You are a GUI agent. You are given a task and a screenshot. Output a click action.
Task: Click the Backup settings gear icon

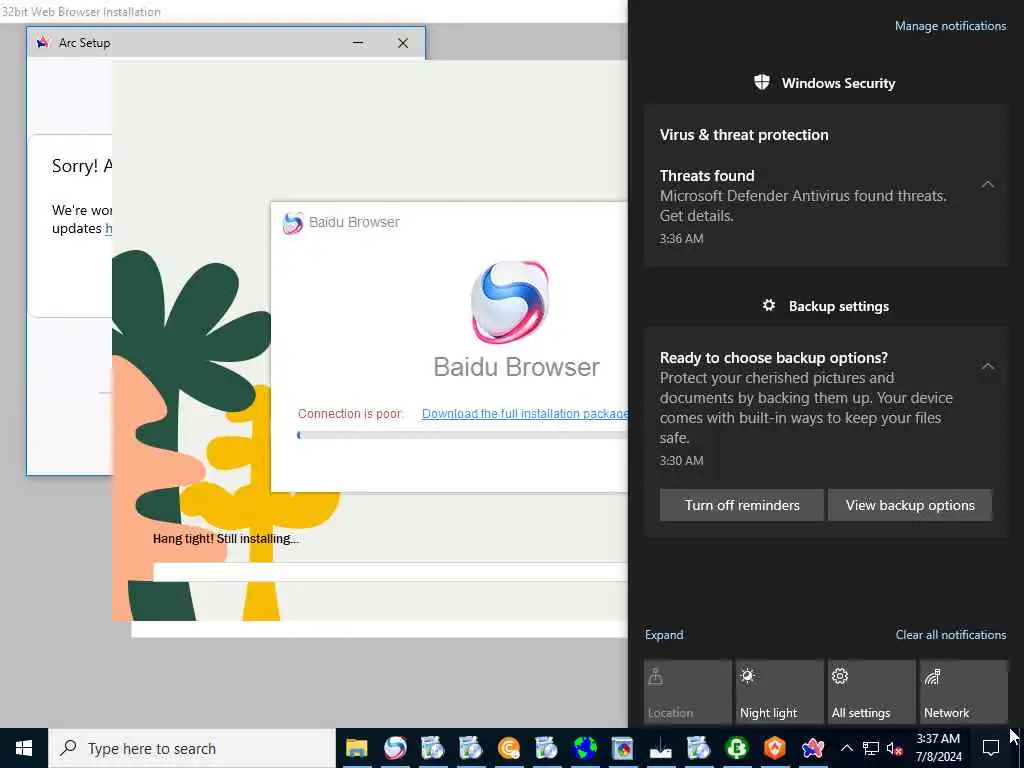point(769,305)
